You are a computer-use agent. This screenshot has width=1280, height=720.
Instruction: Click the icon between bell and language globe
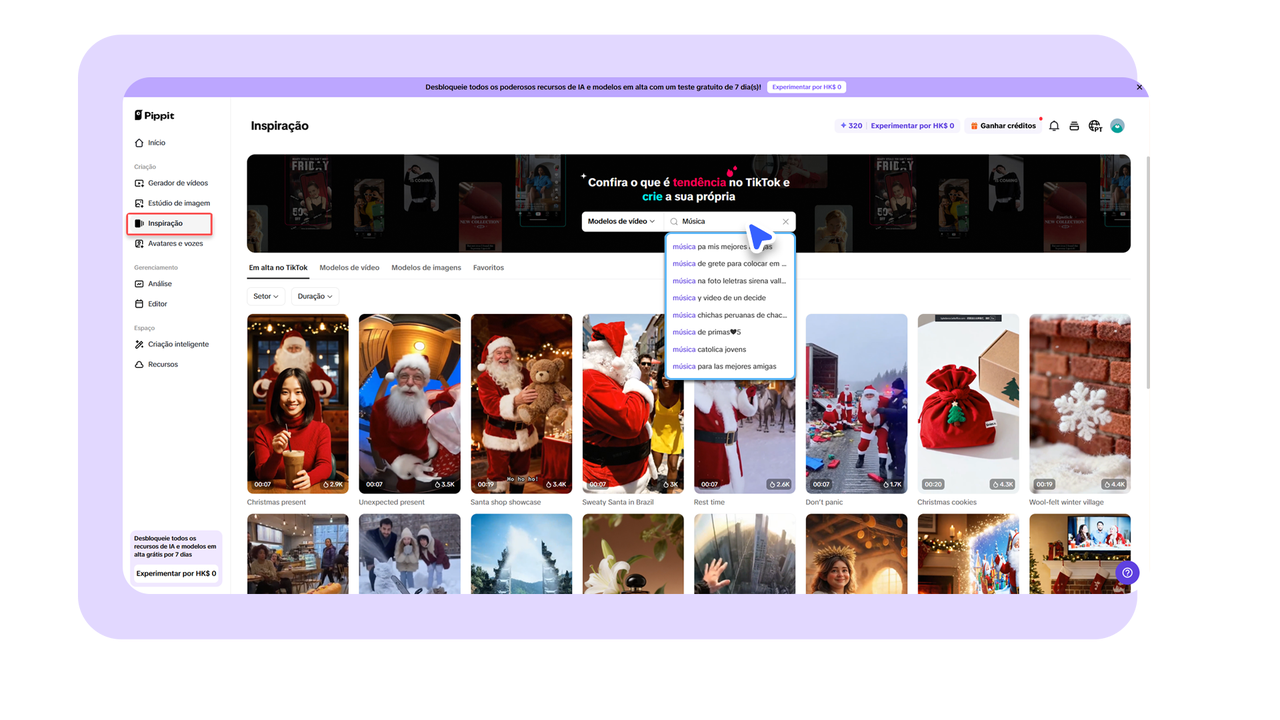[x=1074, y=126]
